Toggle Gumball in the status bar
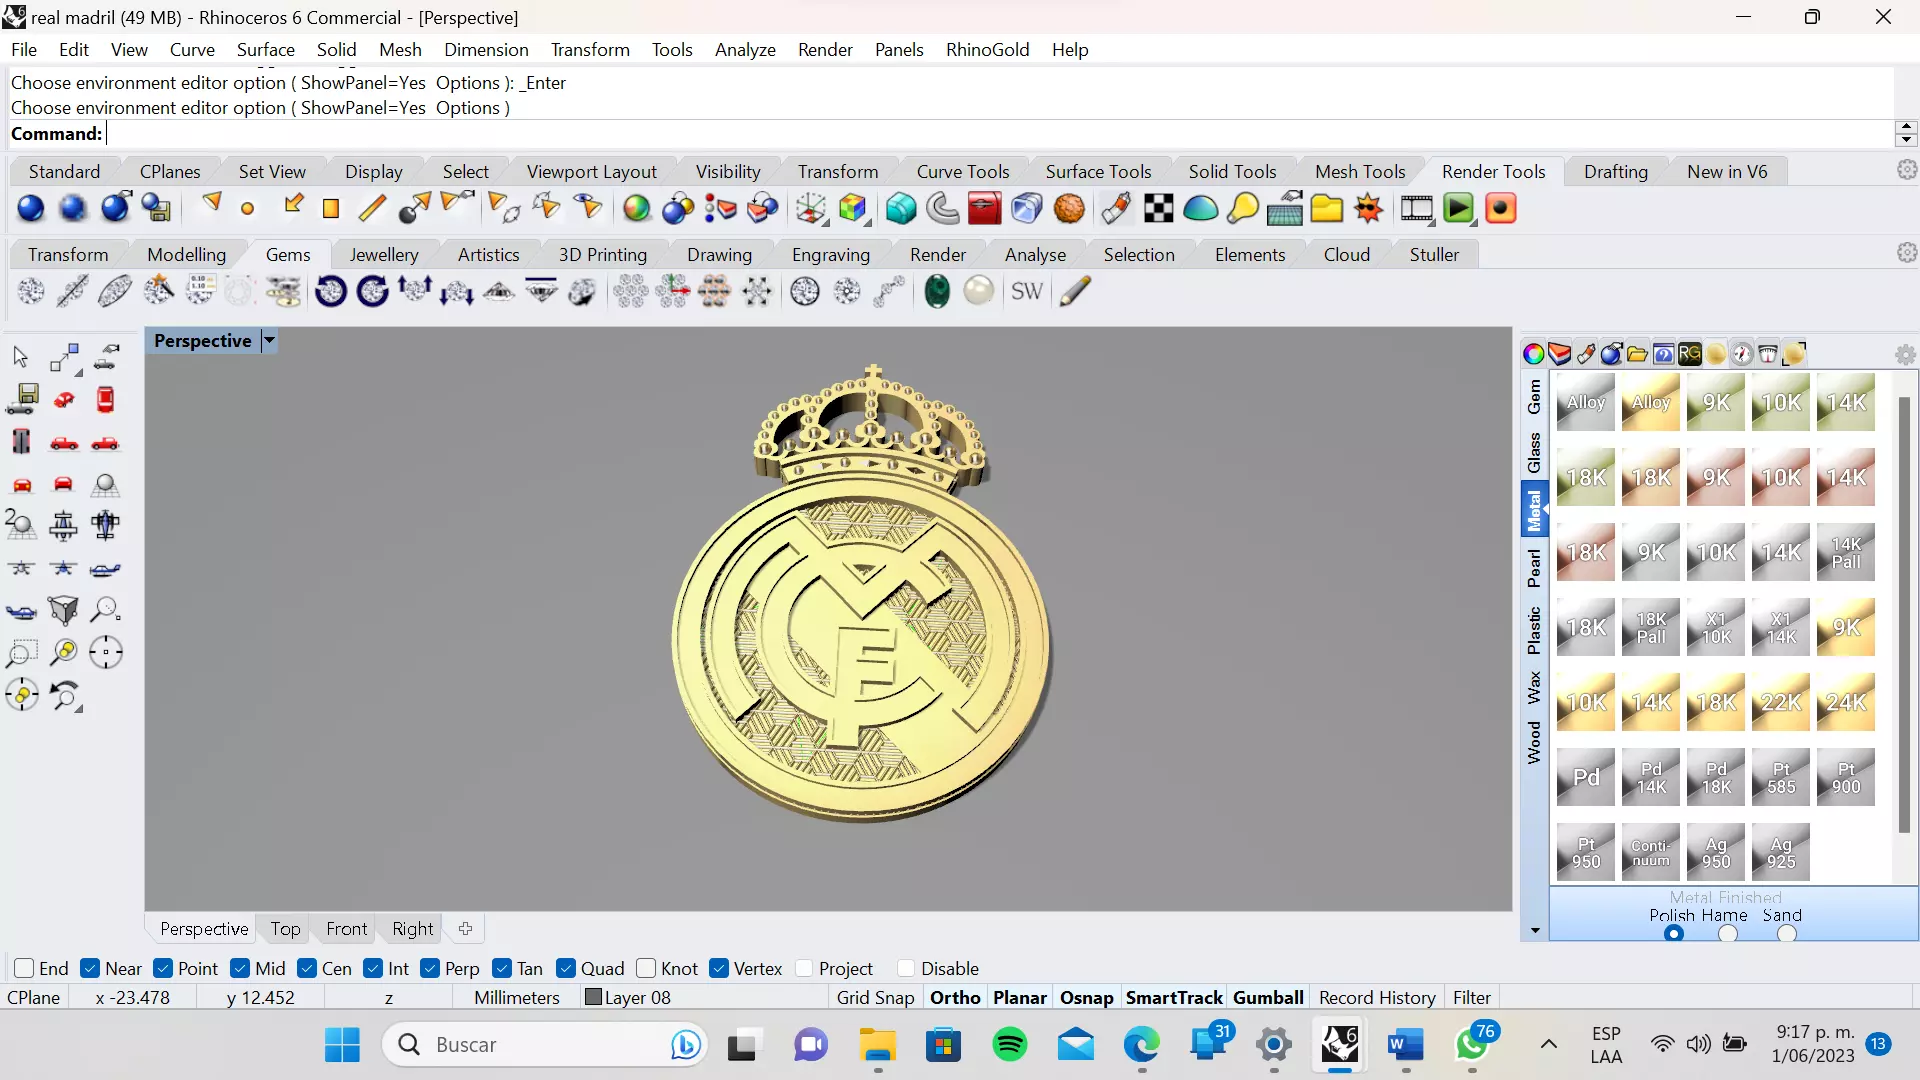This screenshot has height=1080, width=1920. 1268,997
